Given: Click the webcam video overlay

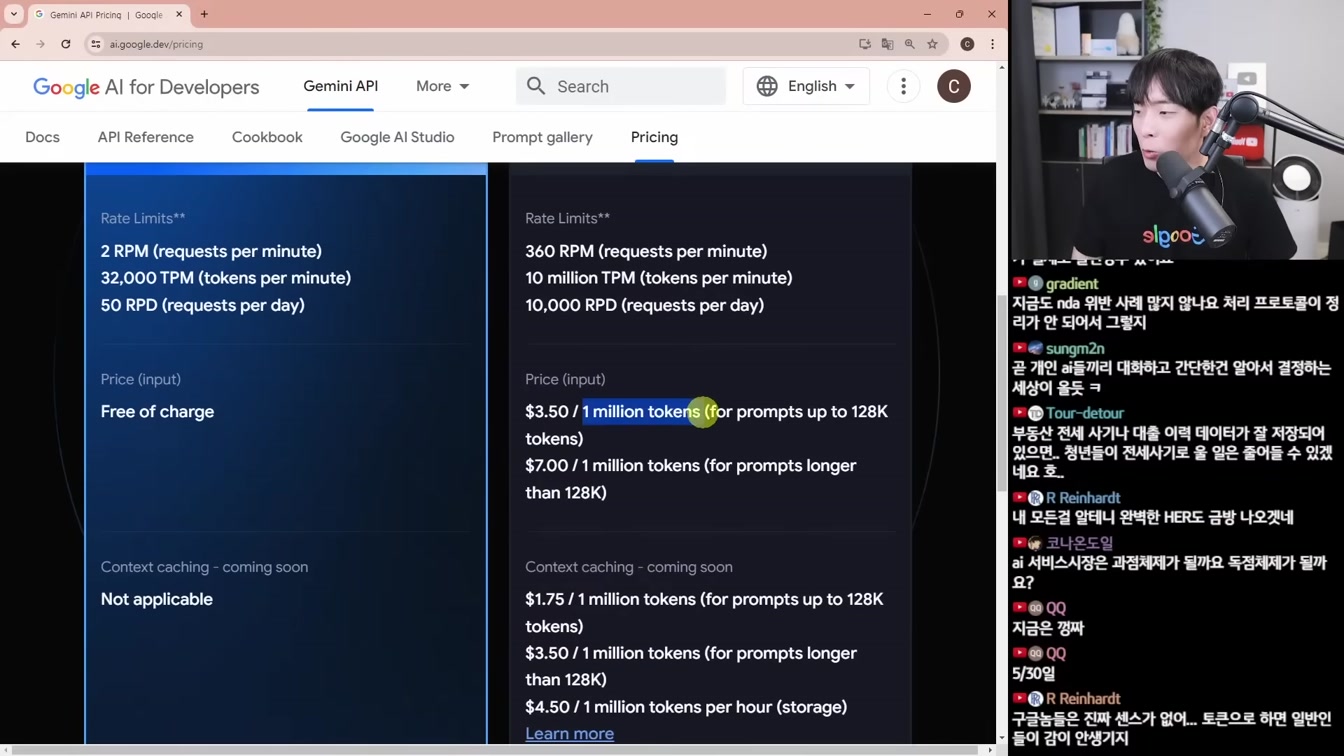Looking at the screenshot, I should (1177, 130).
